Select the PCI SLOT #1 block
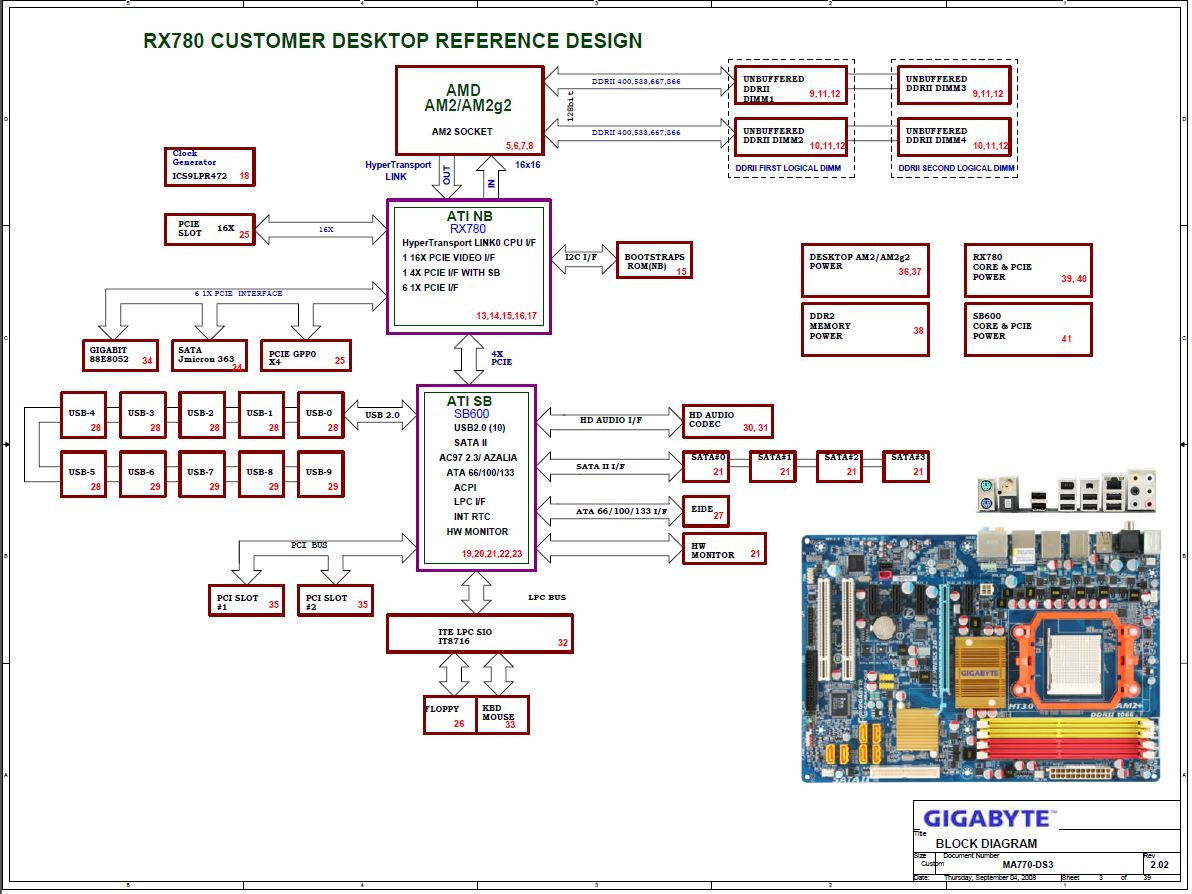 click(246, 600)
